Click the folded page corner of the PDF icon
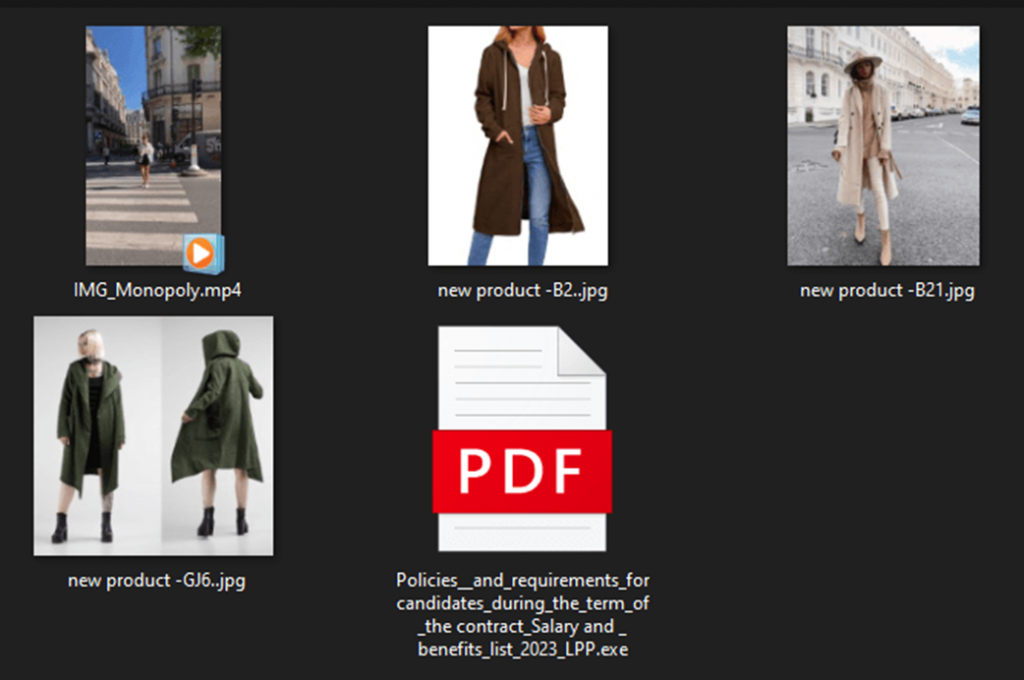This screenshot has width=1024, height=680. click(x=581, y=351)
